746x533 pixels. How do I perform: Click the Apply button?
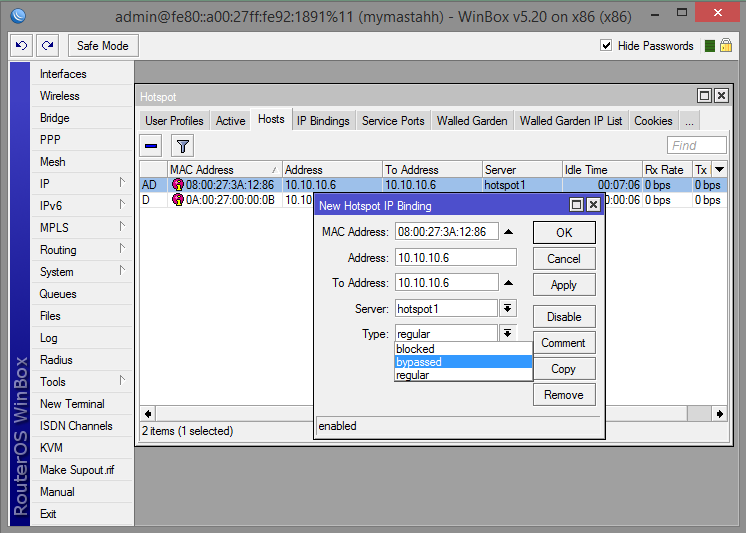[564, 285]
